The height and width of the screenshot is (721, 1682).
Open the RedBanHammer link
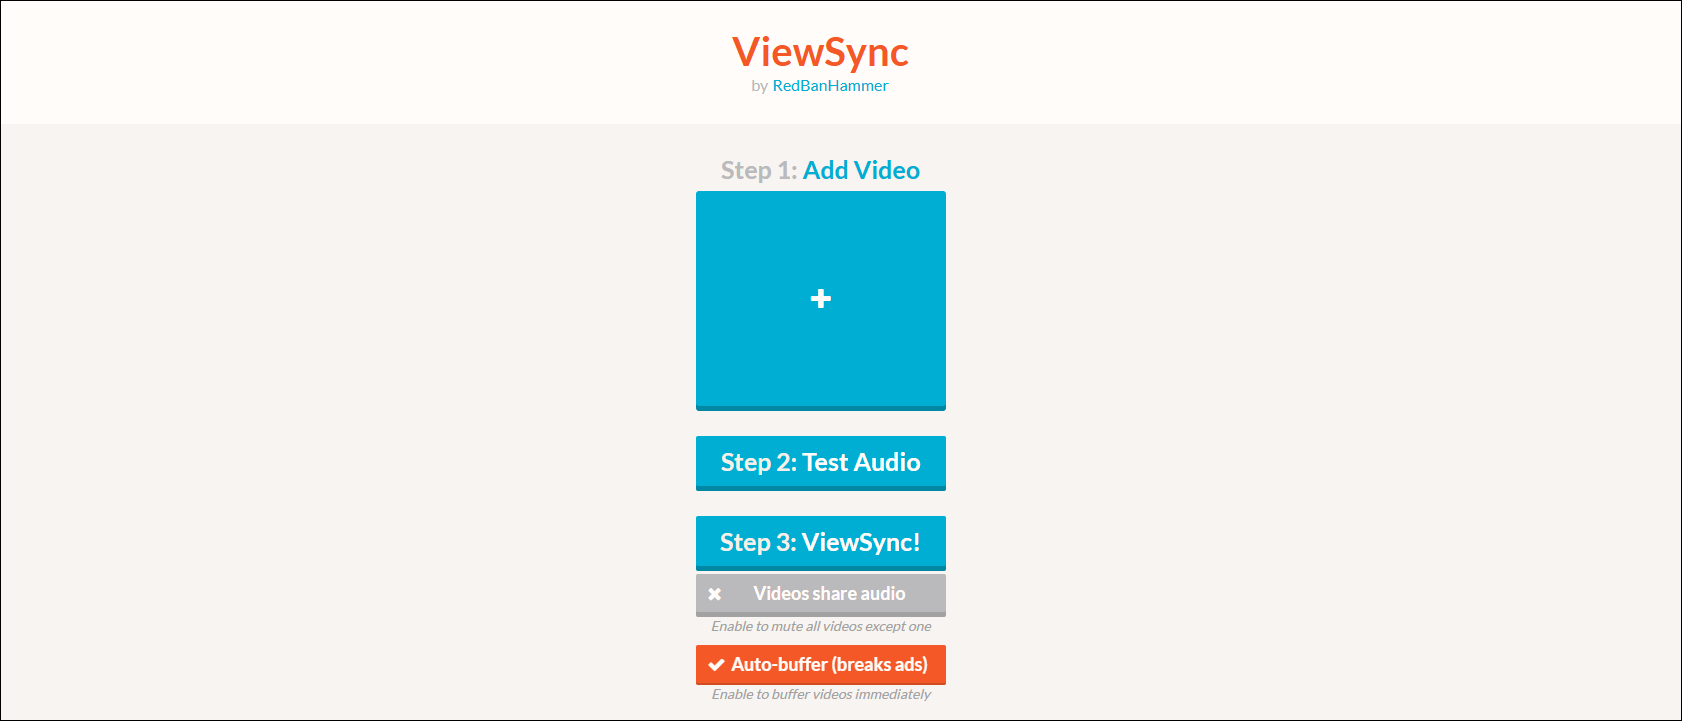[831, 86]
